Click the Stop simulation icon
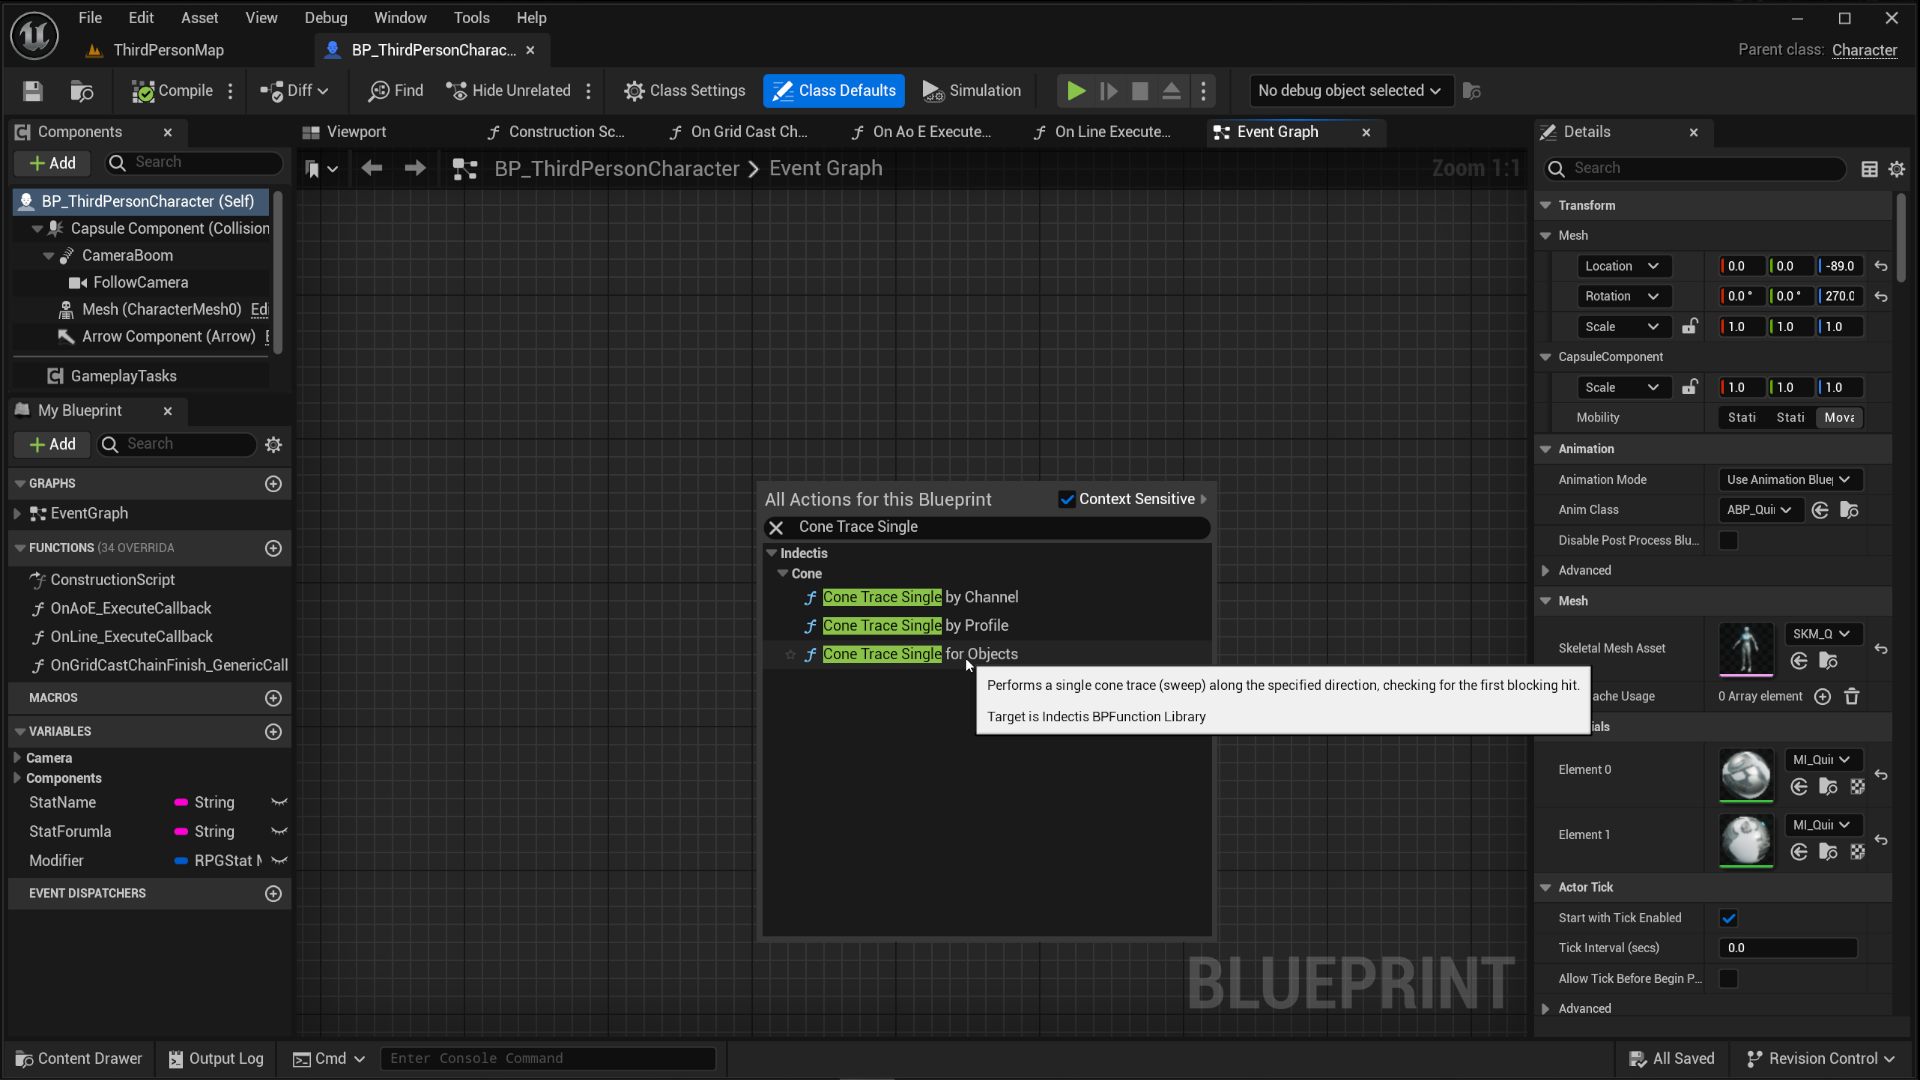Image resolution: width=1920 pixels, height=1080 pixels. [1140, 91]
